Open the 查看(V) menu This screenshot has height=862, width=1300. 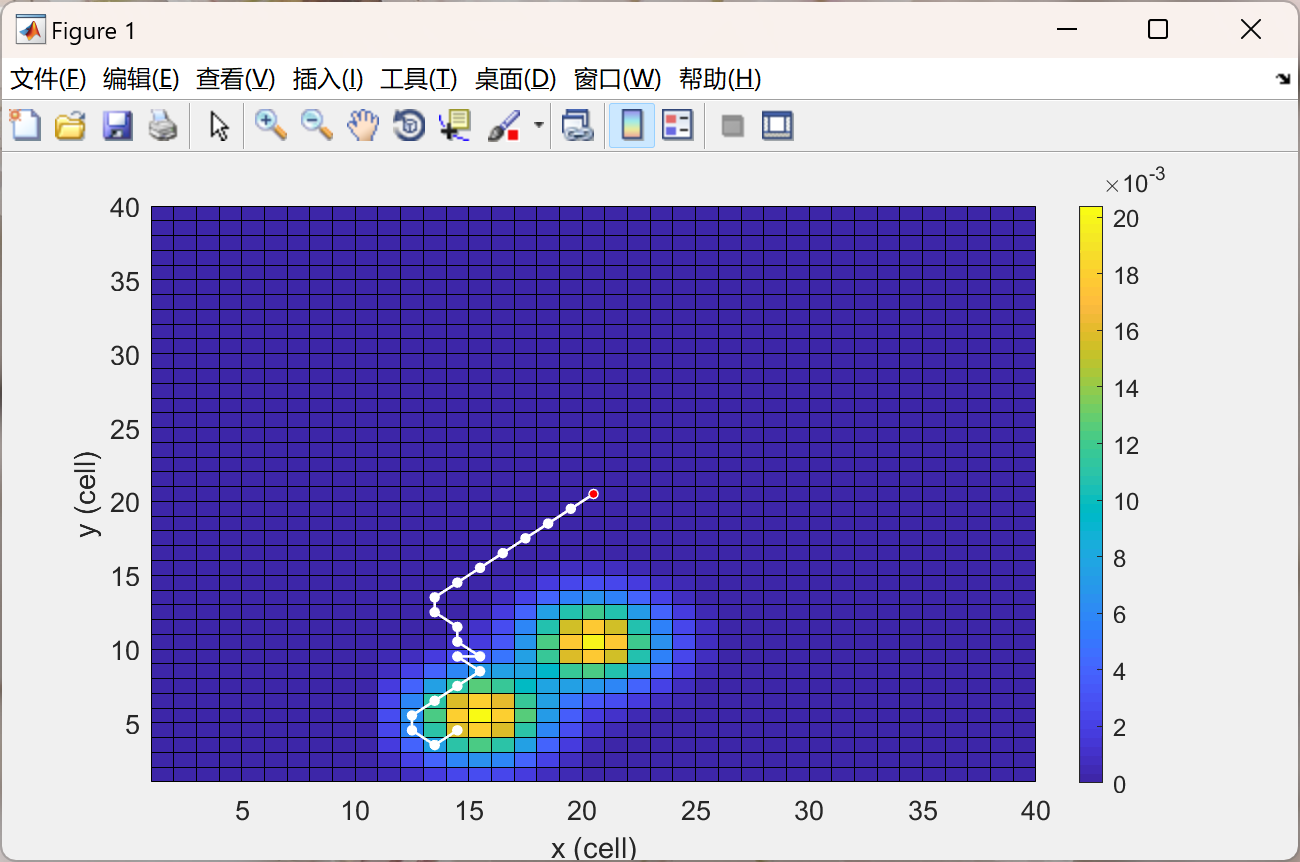coord(235,79)
